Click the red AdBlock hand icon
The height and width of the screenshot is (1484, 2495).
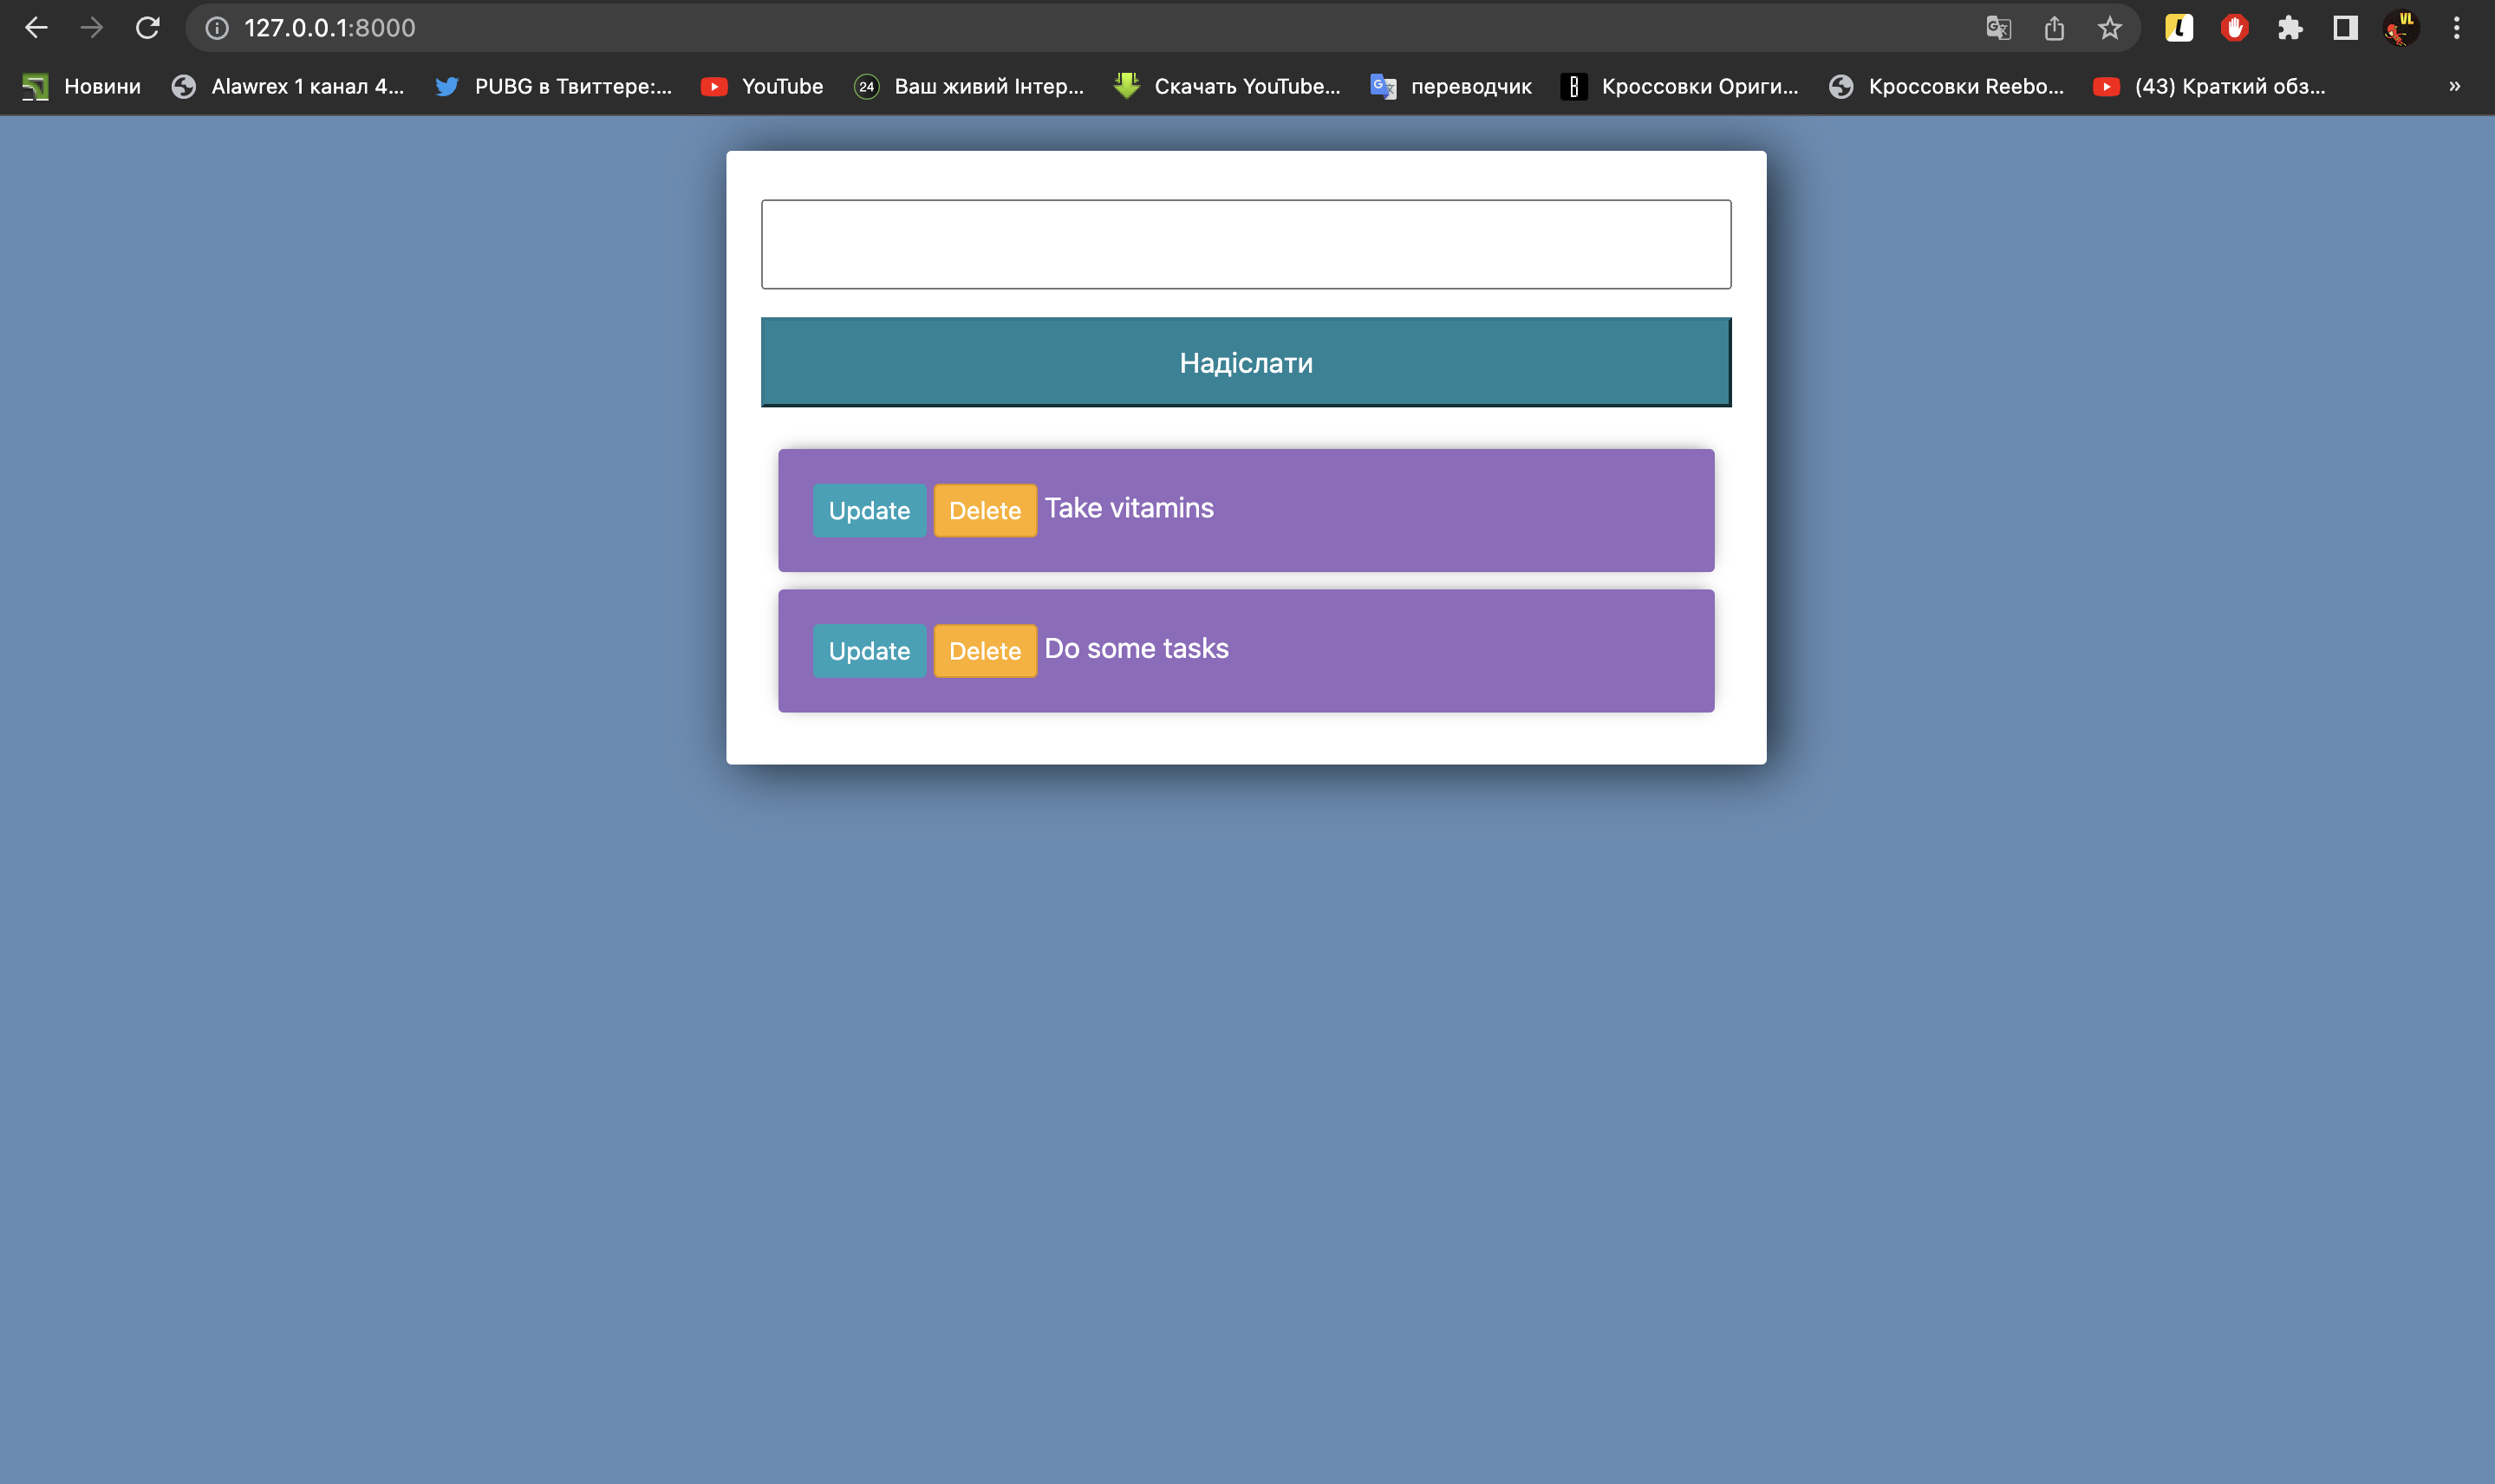(x=2236, y=27)
